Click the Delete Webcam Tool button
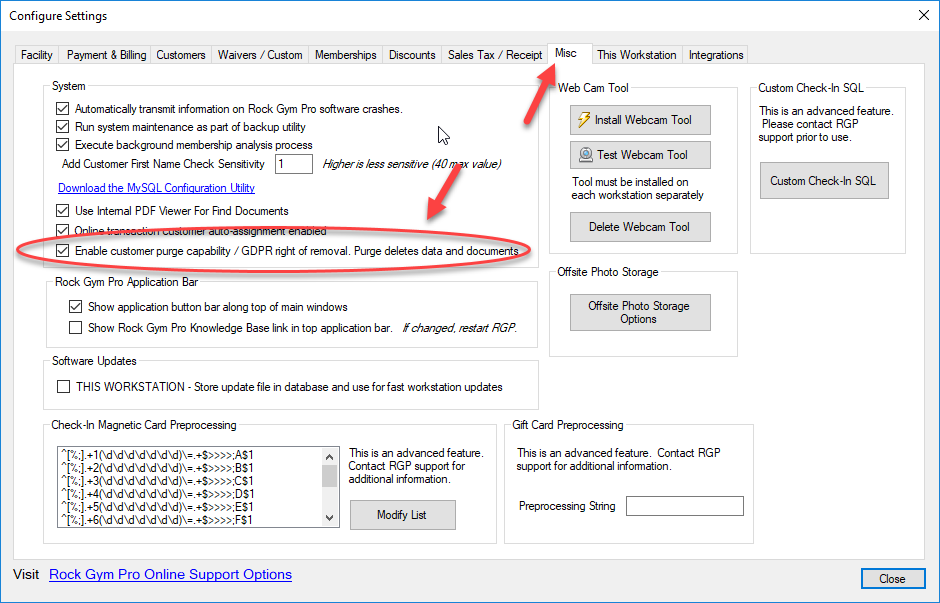 pyautogui.click(x=640, y=227)
